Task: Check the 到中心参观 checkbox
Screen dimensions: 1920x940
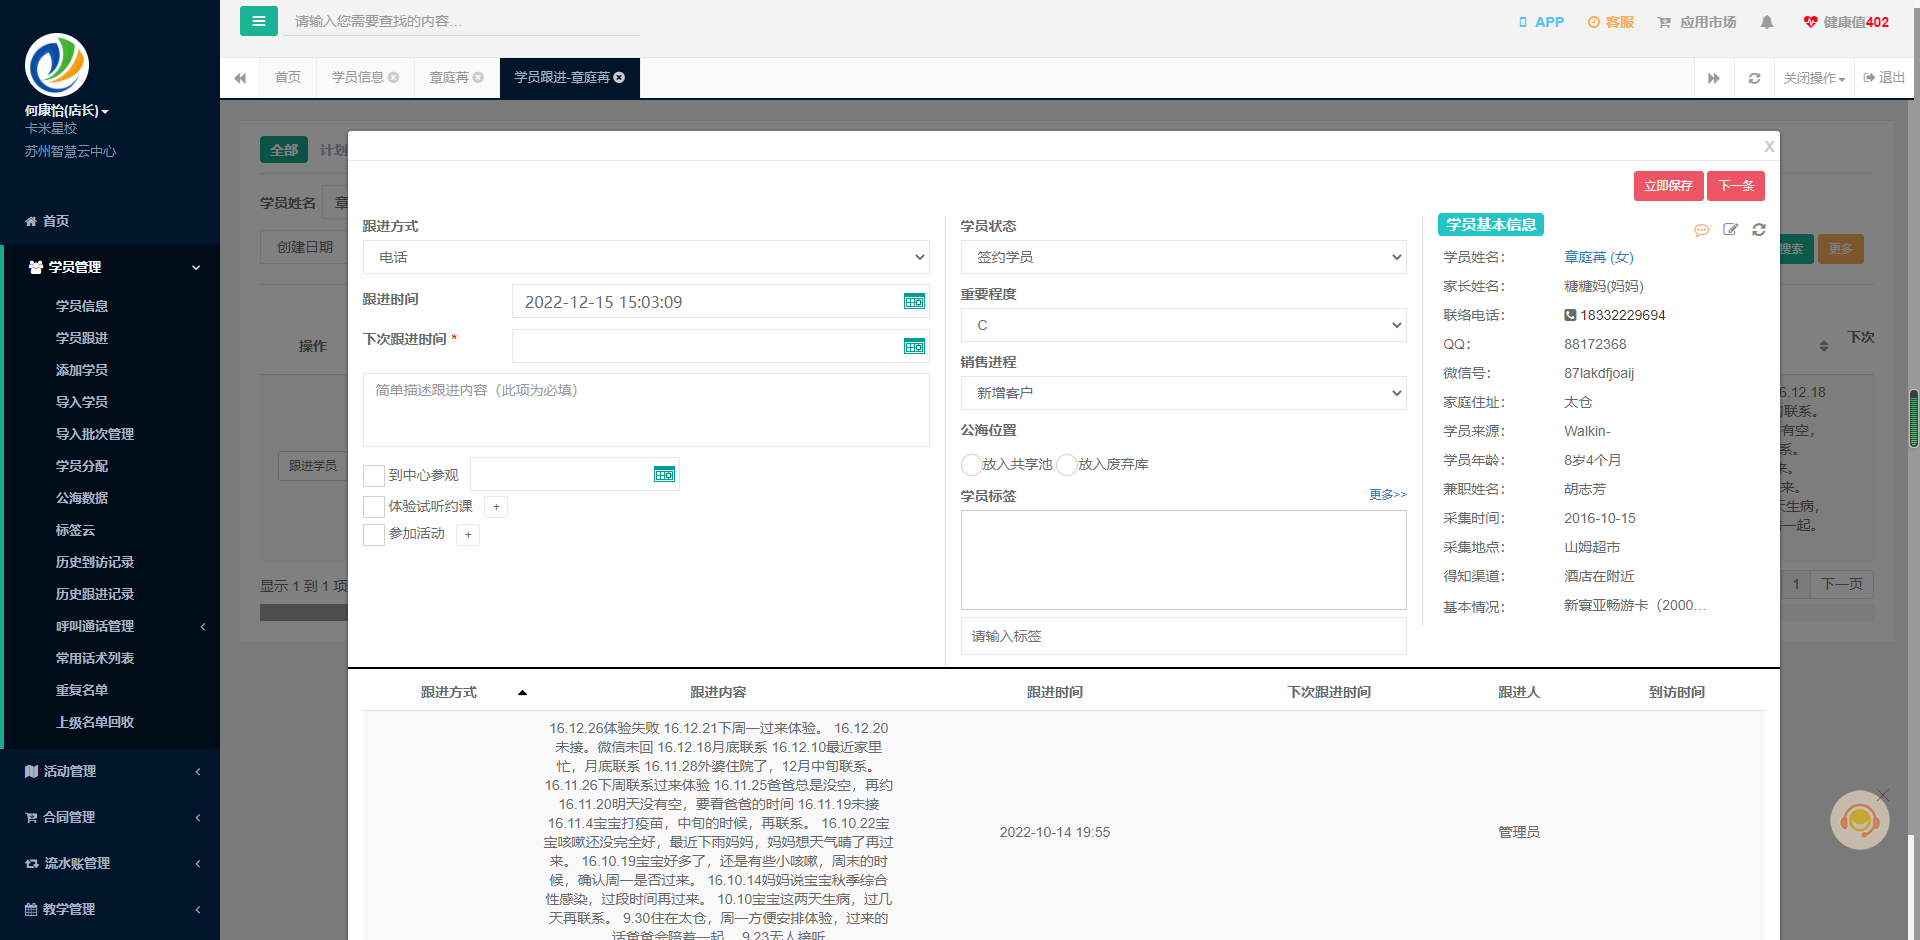Action: [374, 475]
